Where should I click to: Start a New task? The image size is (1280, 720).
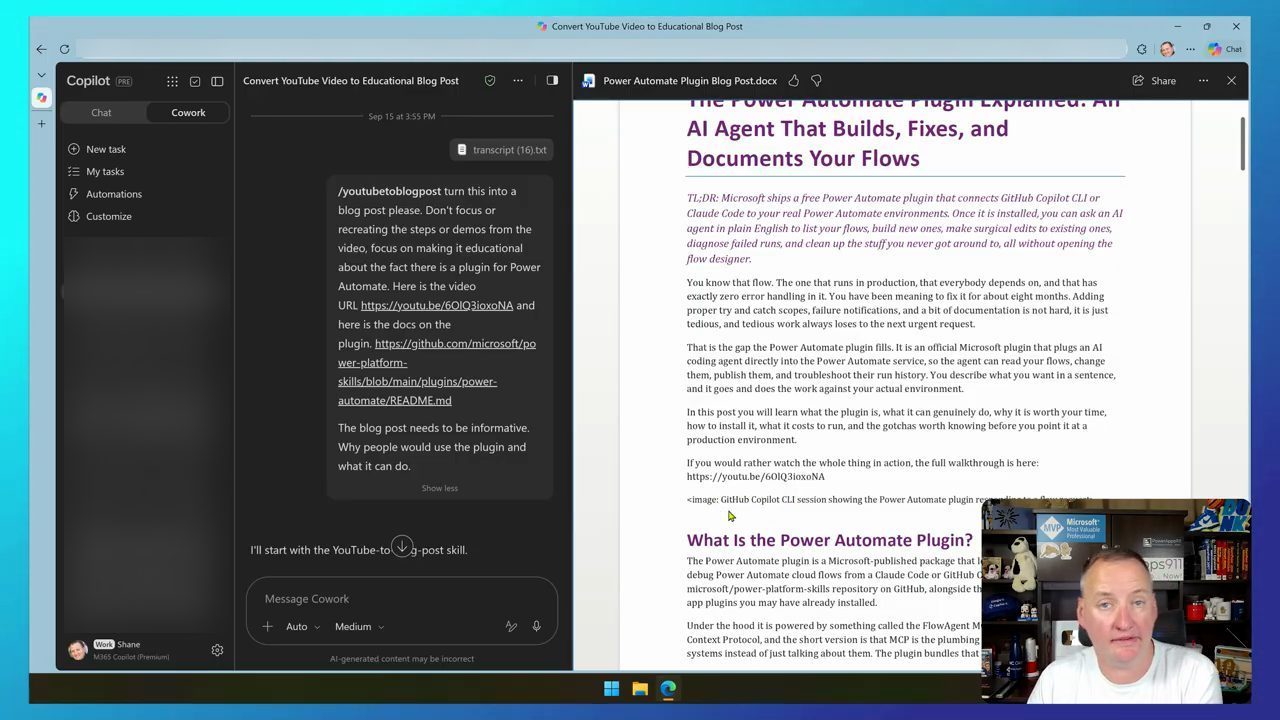point(97,149)
